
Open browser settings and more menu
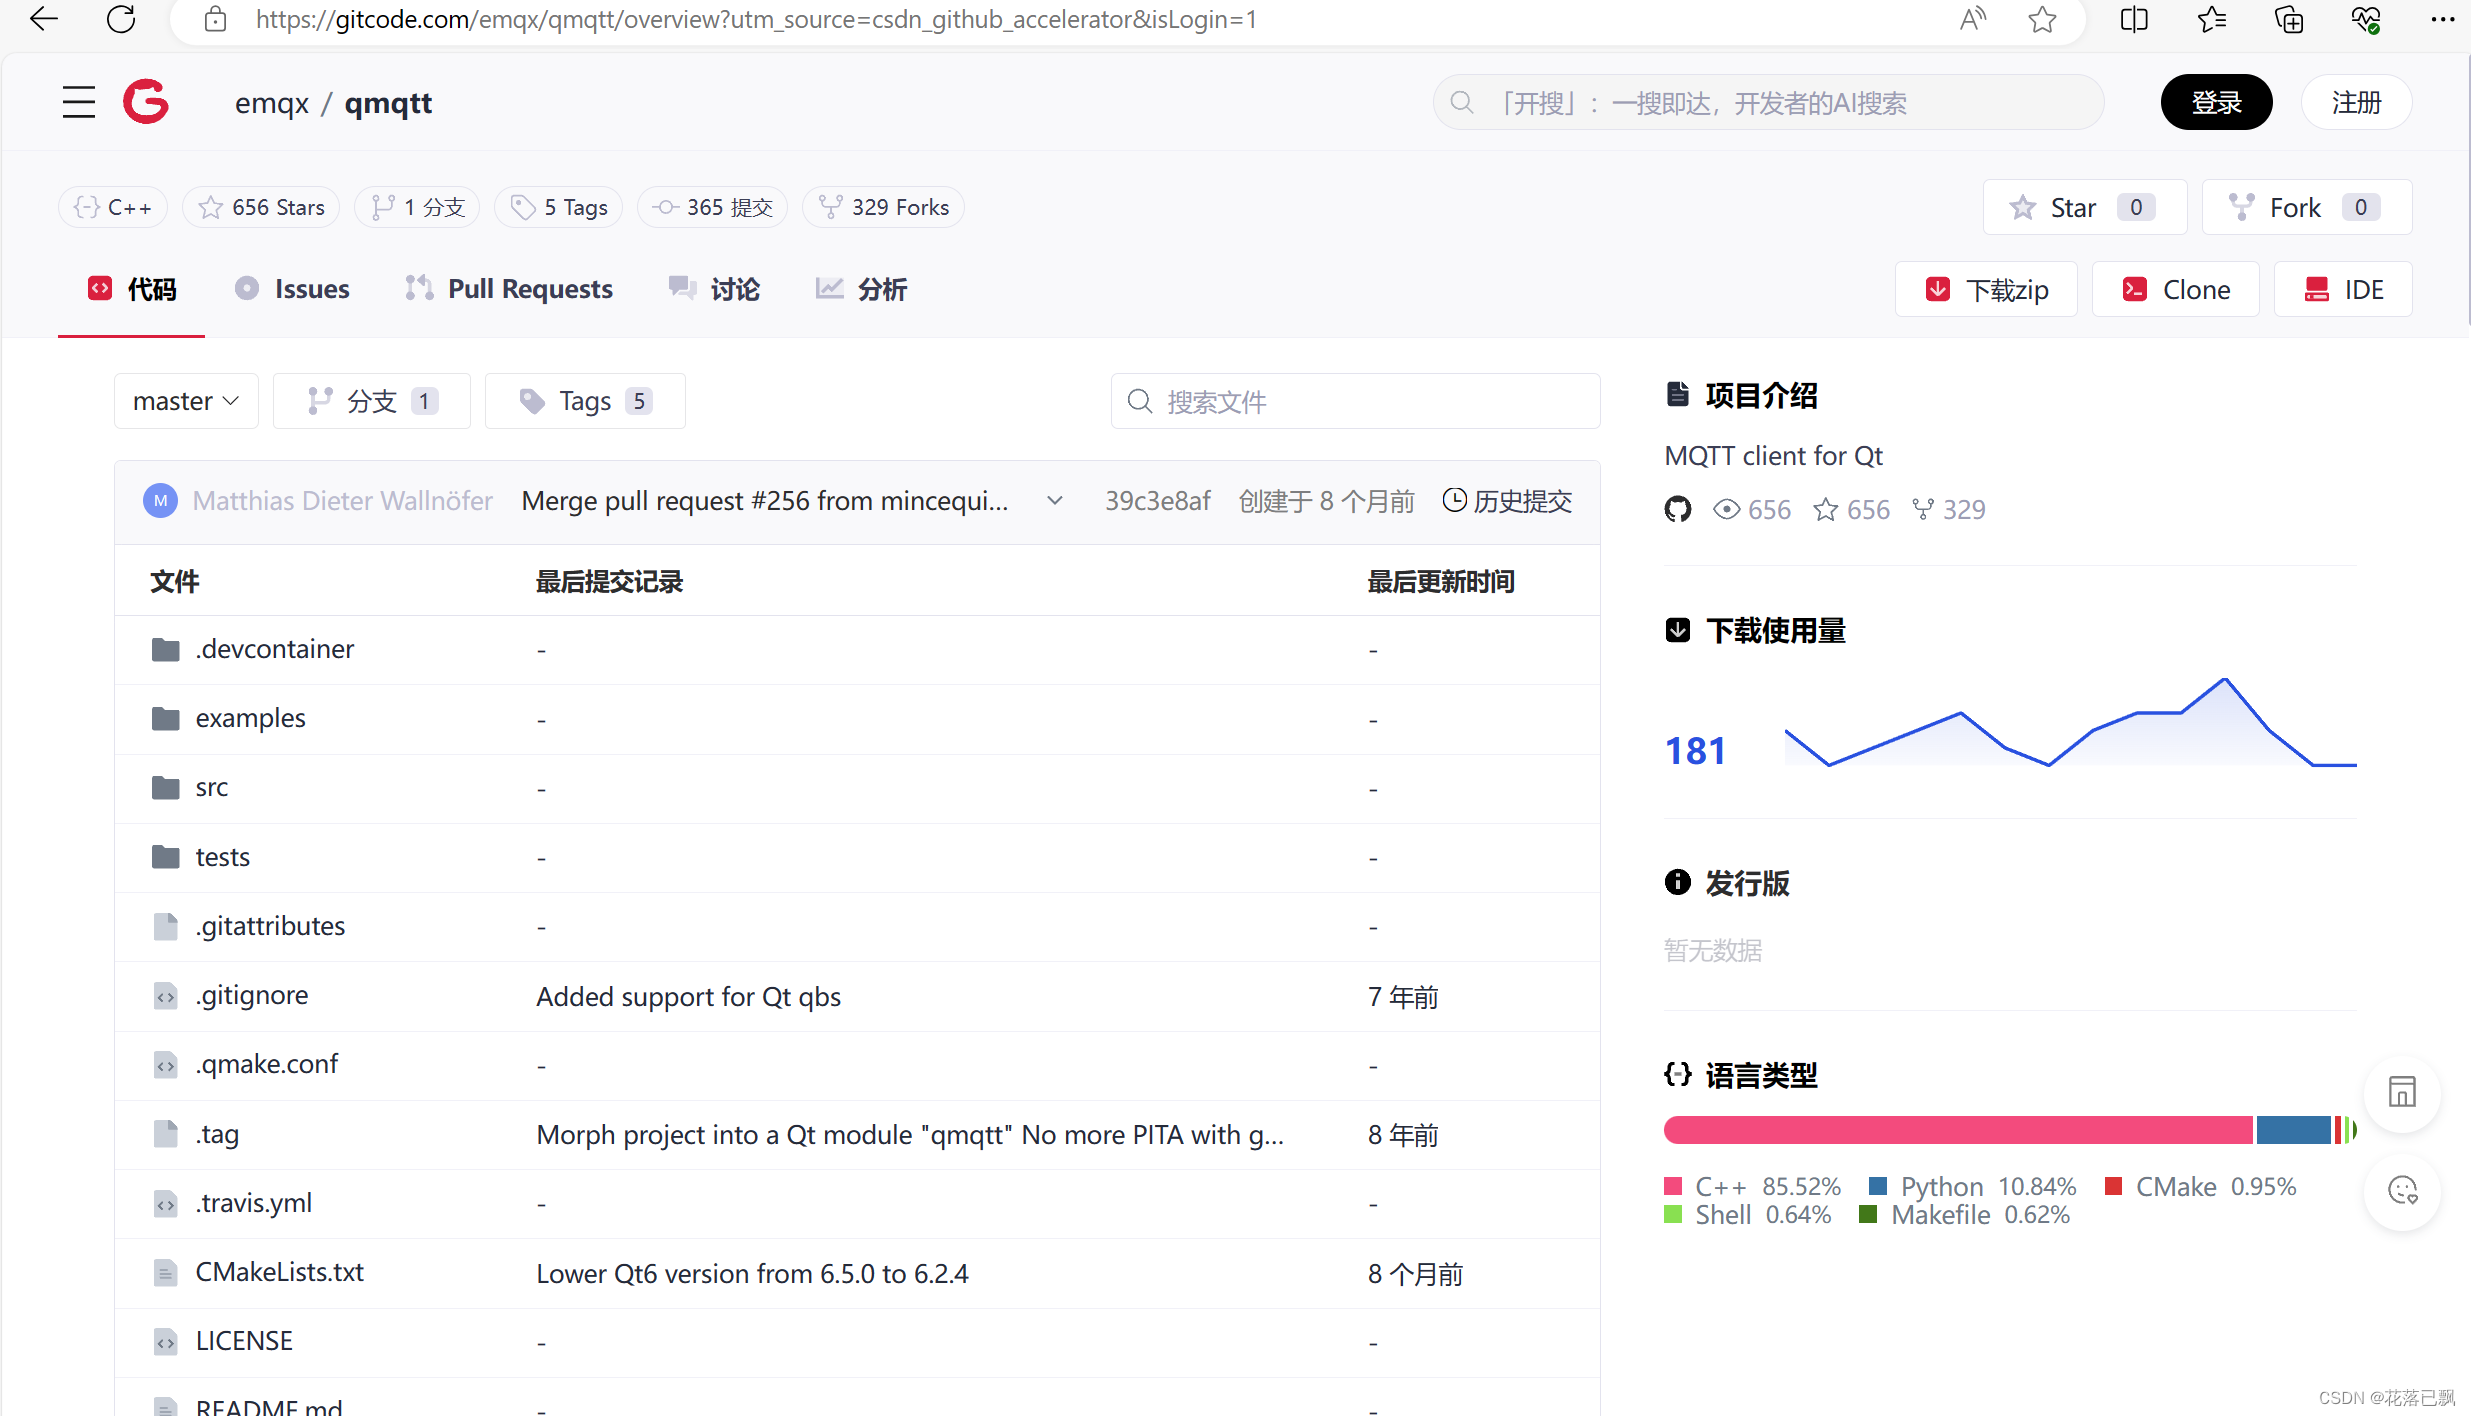pos(2442,19)
